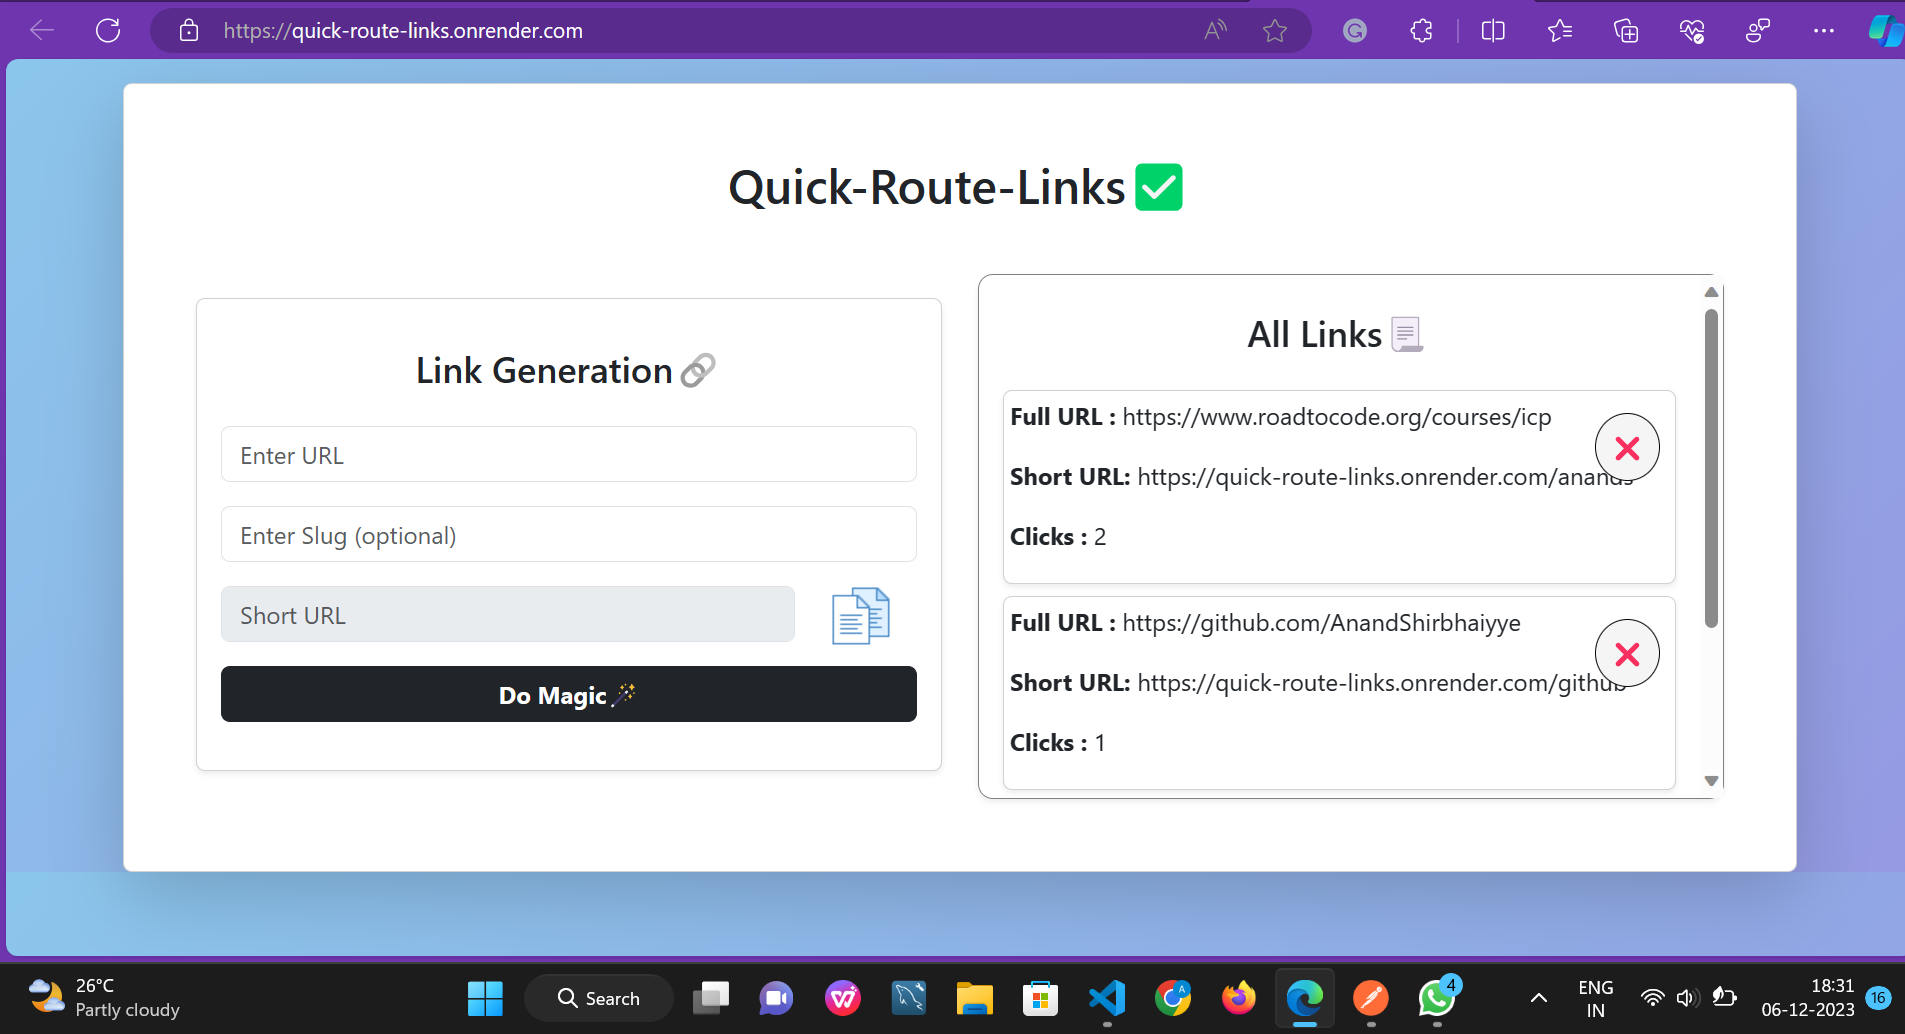This screenshot has height=1034, width=1905.
Task: Open the clock and date flyout
Action: pos(1808,998)
